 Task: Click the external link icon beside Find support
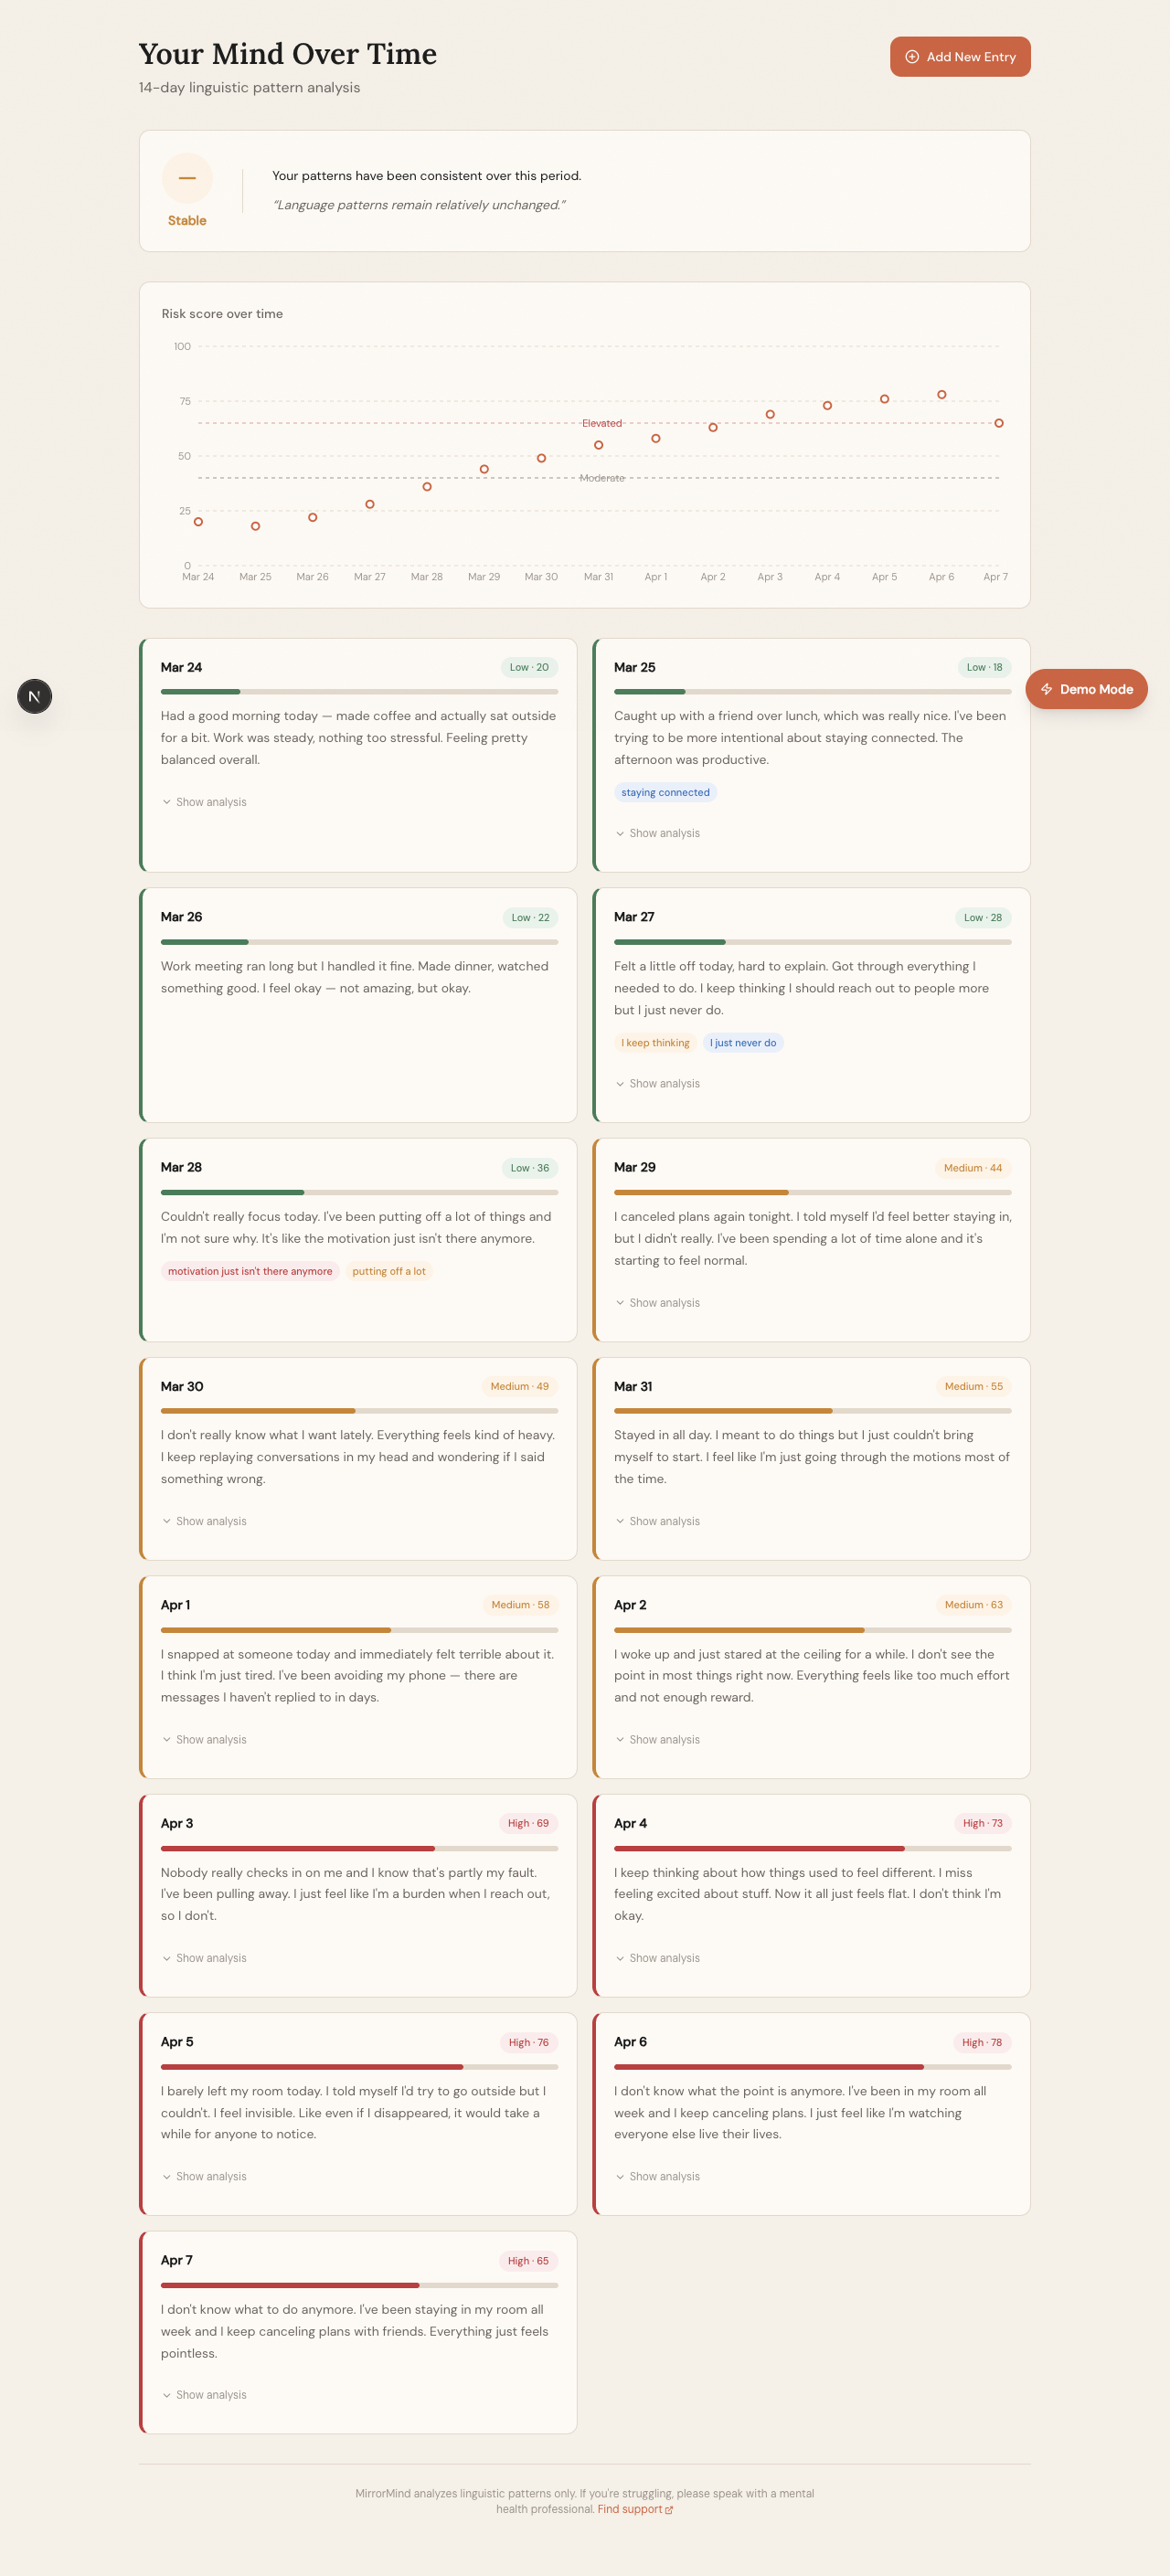(x=669, y=2510)
